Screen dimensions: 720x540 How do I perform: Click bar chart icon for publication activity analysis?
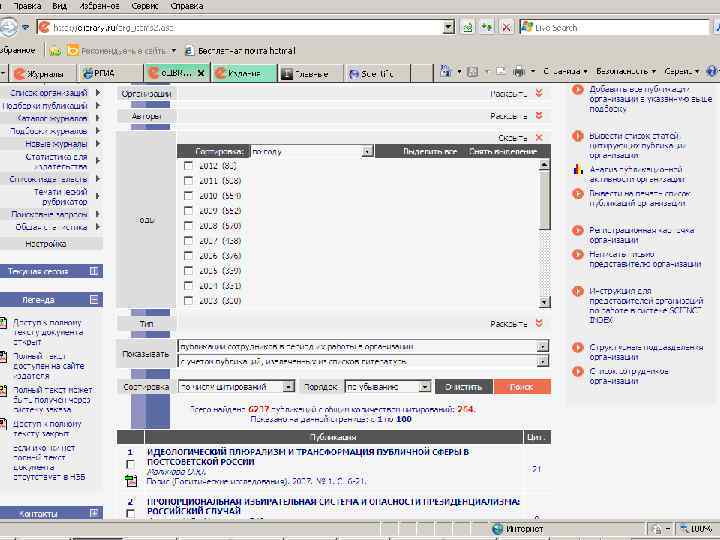[578, 169]
